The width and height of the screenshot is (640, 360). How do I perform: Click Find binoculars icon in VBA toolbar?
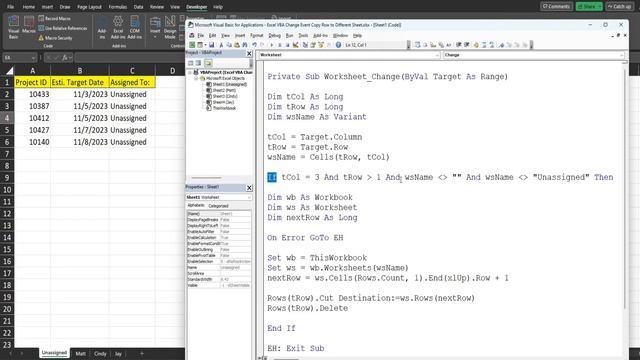tap(244, 45)
